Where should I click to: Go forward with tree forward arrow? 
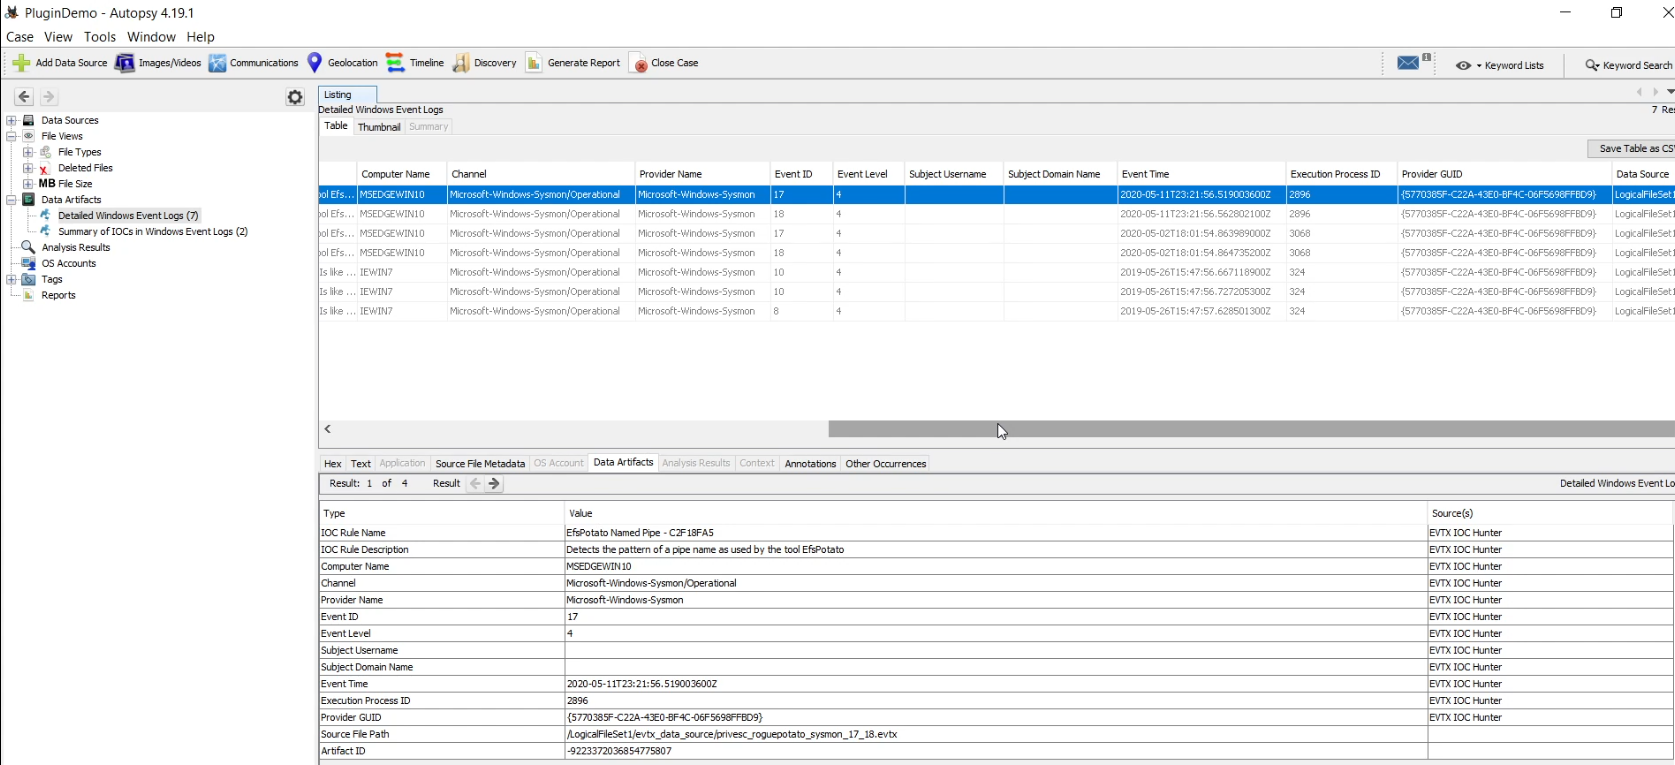48,97
